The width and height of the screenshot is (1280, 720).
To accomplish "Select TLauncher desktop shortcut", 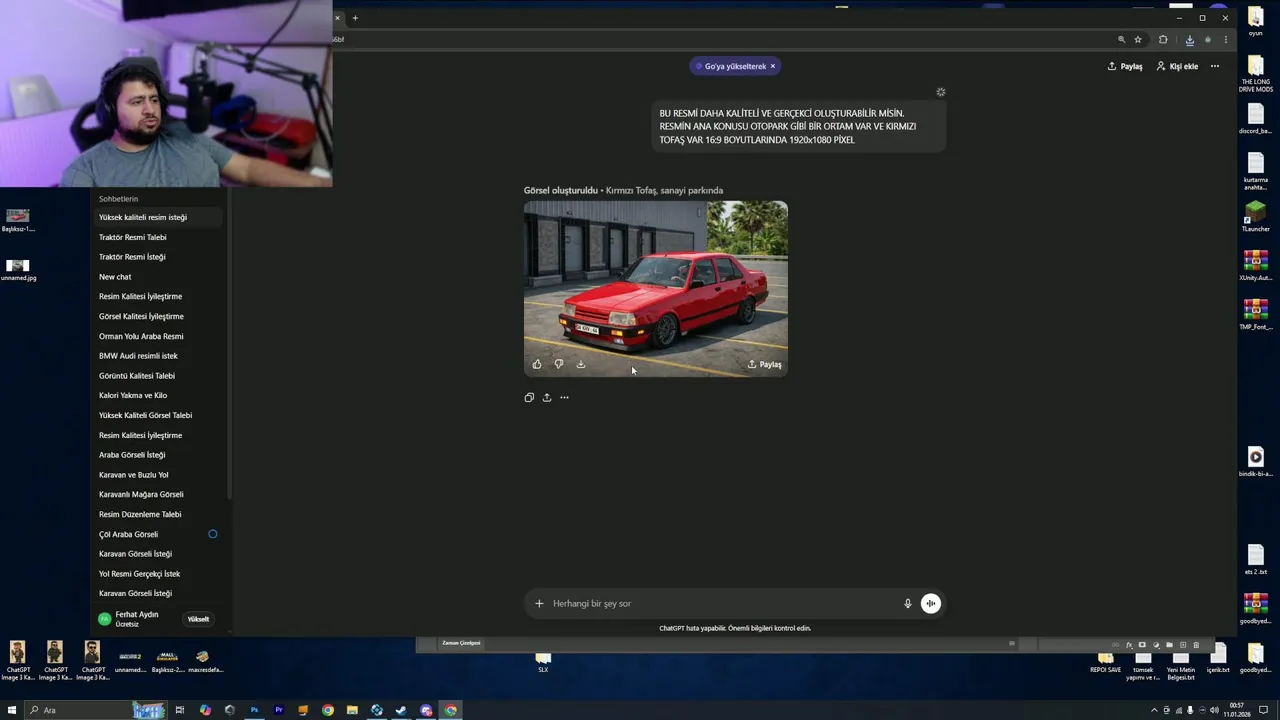I will pos(1255,218).
